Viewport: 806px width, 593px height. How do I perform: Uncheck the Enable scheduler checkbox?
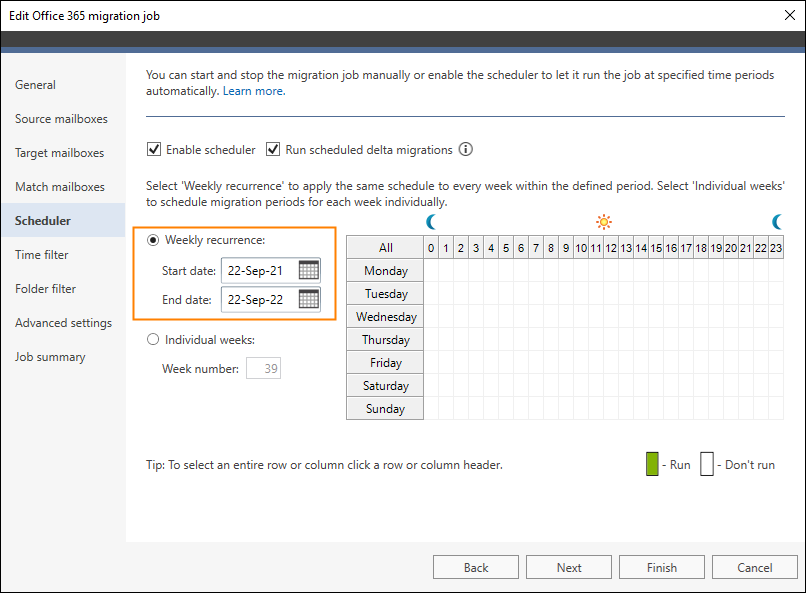tap(154, 150)
